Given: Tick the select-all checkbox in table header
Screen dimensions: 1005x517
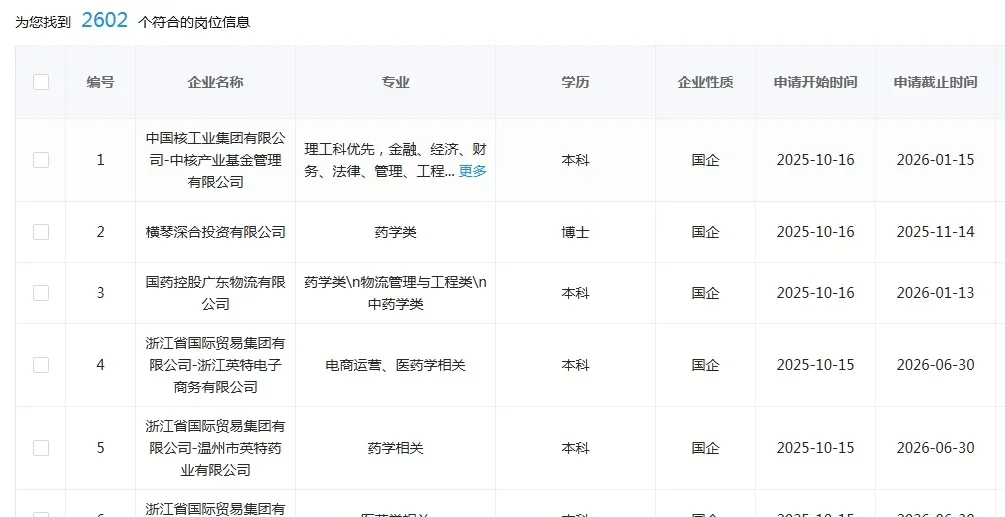Looking at the screenshot, I should (x=41, y=82).
